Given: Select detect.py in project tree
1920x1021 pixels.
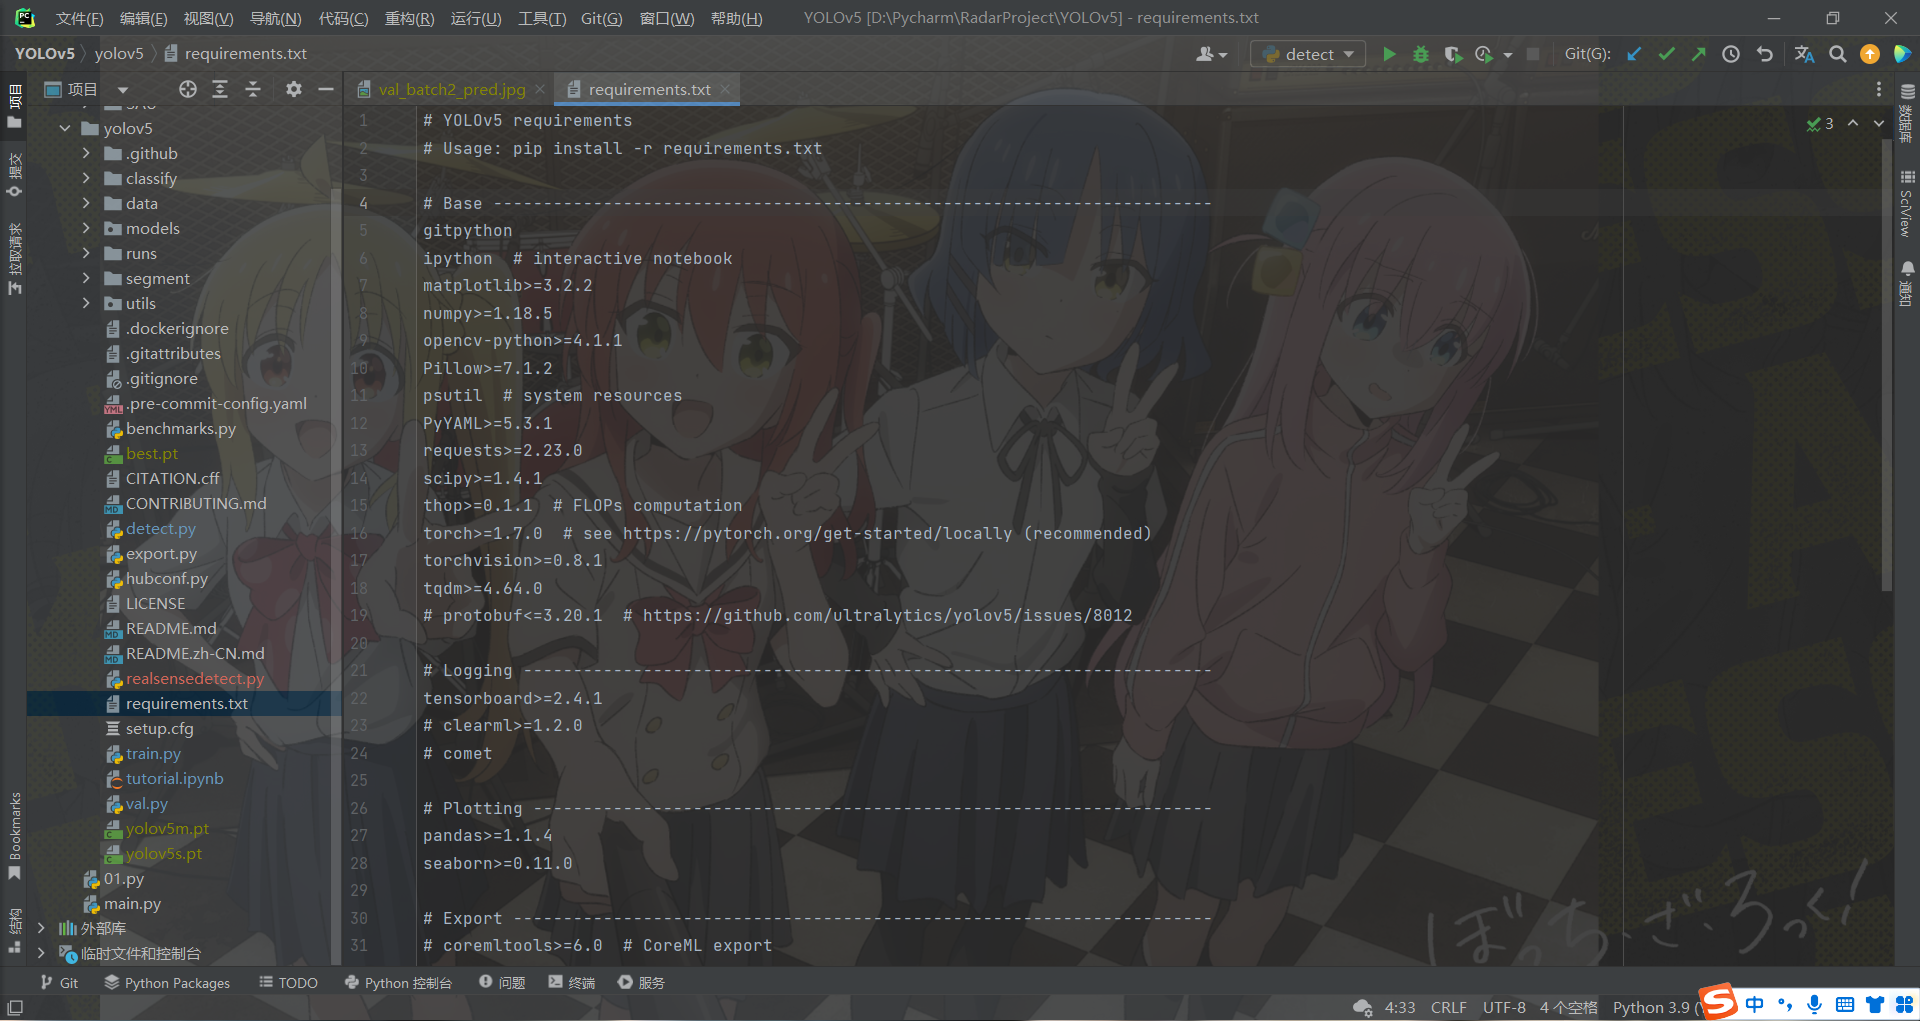Looking at the screenshot, I should pos(160,528).
